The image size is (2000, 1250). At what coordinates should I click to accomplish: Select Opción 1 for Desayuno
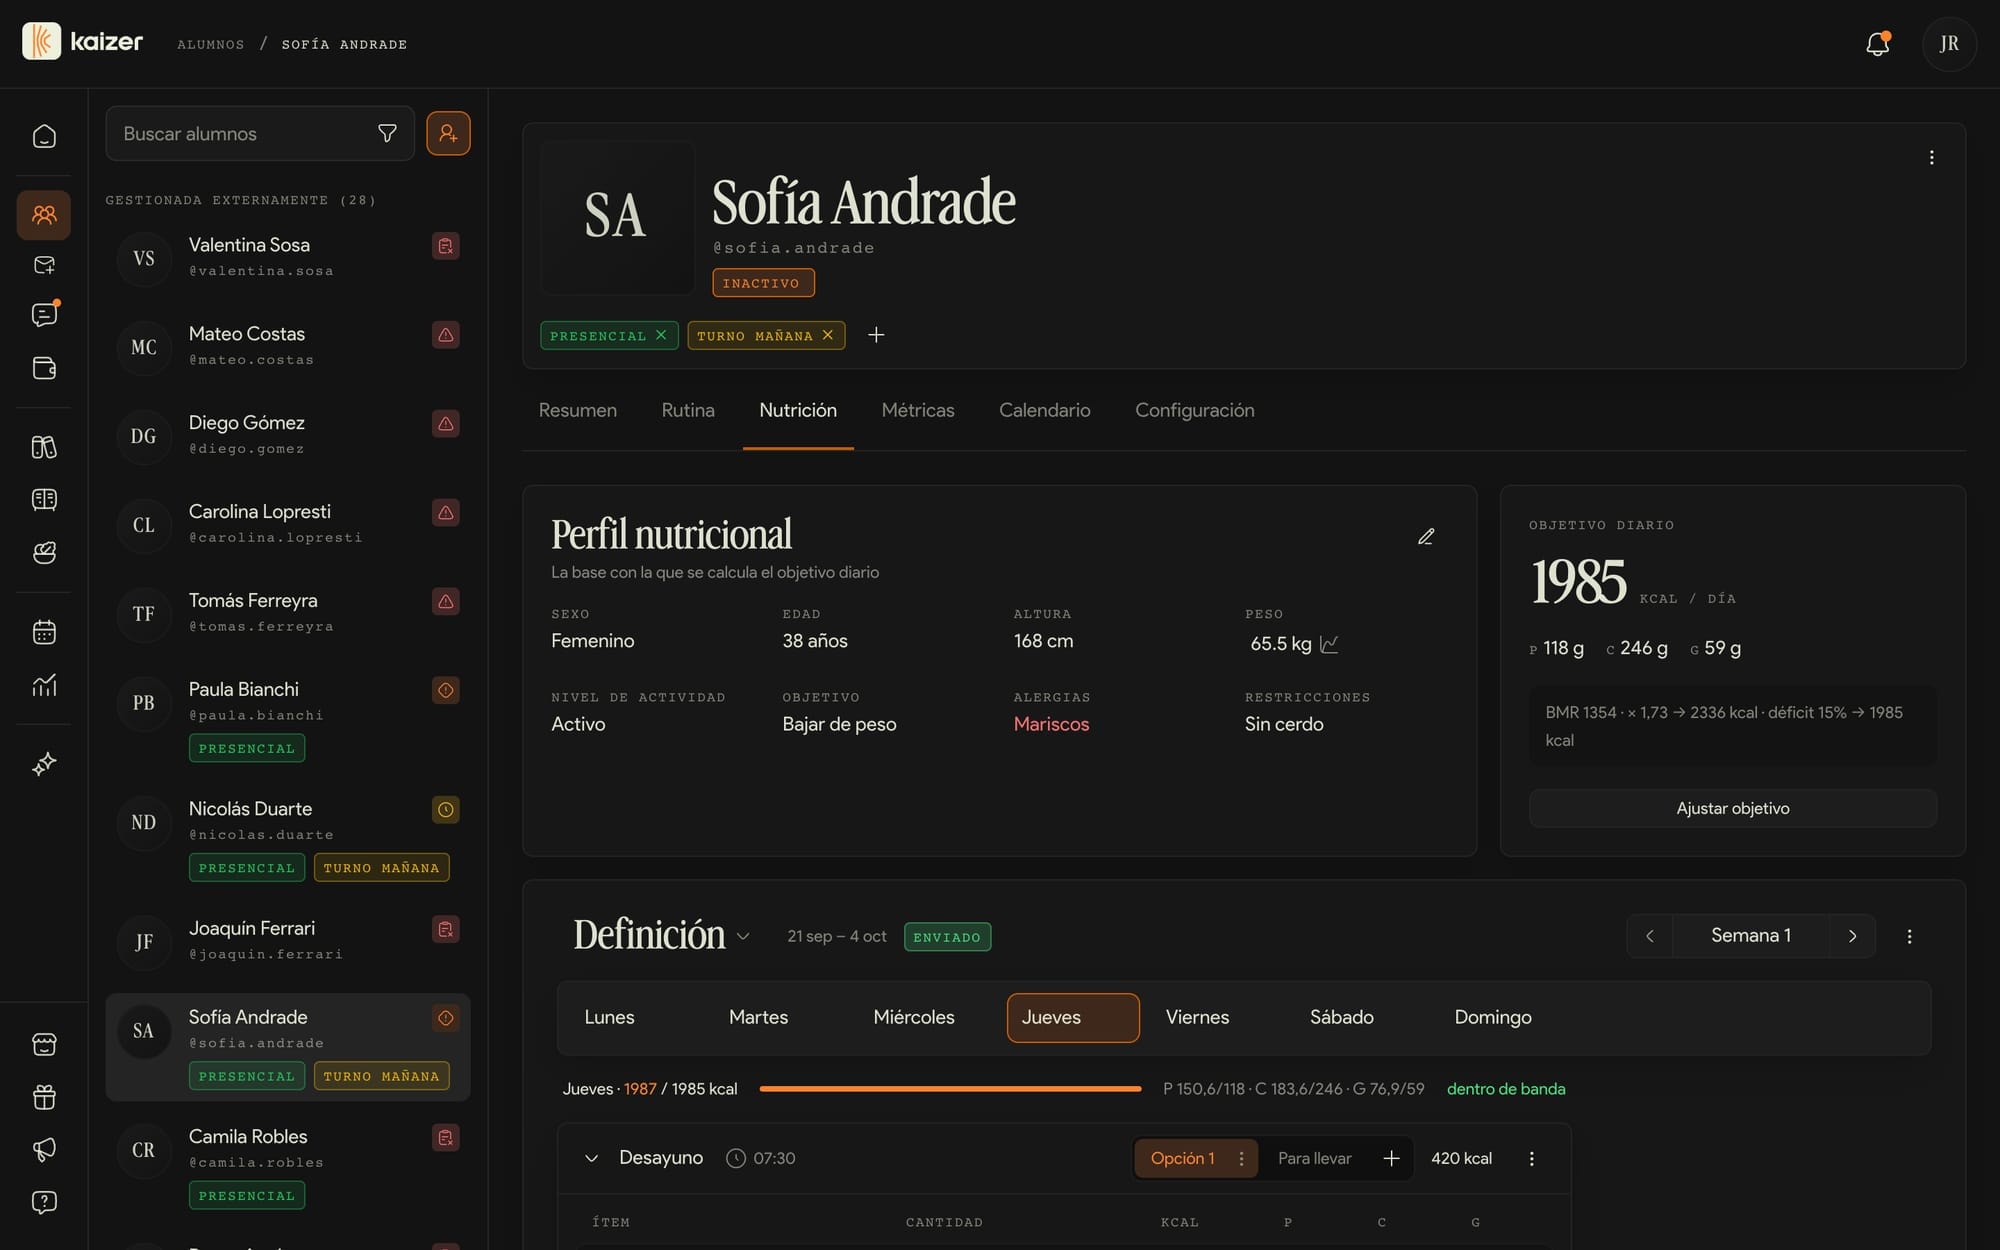coord(1182,1158)
